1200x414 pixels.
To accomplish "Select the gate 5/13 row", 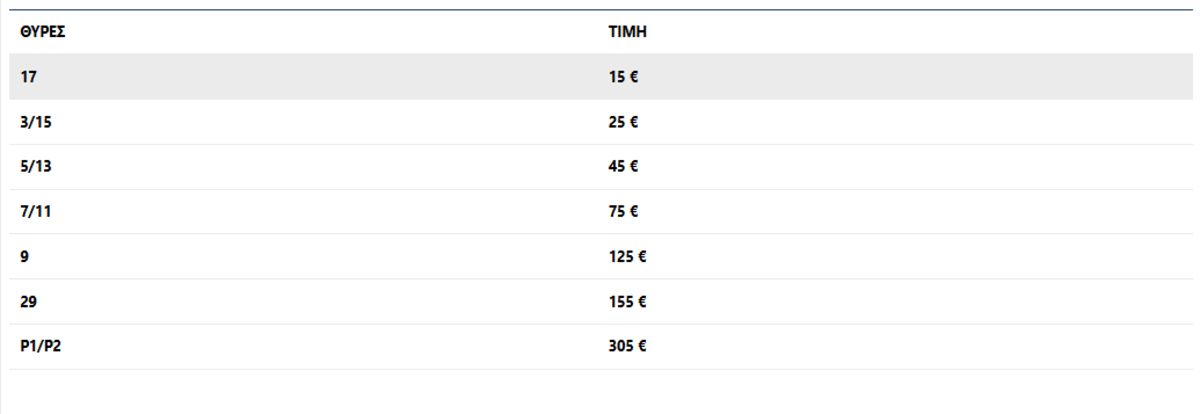I will point(601,167).
